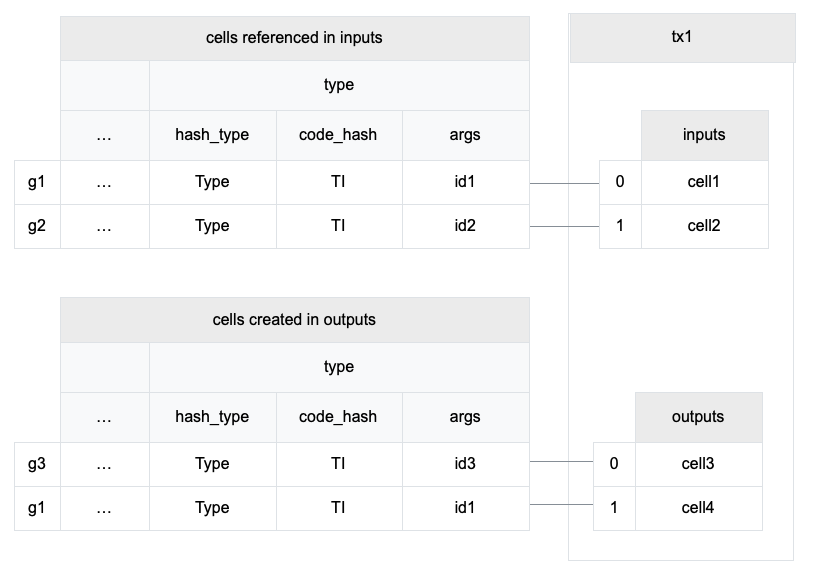Select cell3 in the outputs list
The height and width of the screenshot is (576, 814).
pyautogui.click(x=698, y=464)
